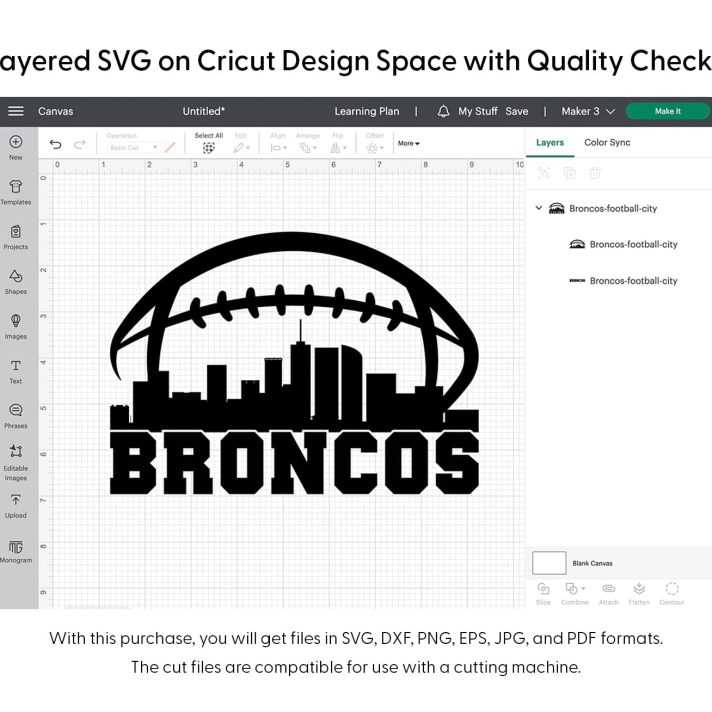Open the Projects panel
The image size is (712, 712).
pyautogui.click(x=15, y=237)
